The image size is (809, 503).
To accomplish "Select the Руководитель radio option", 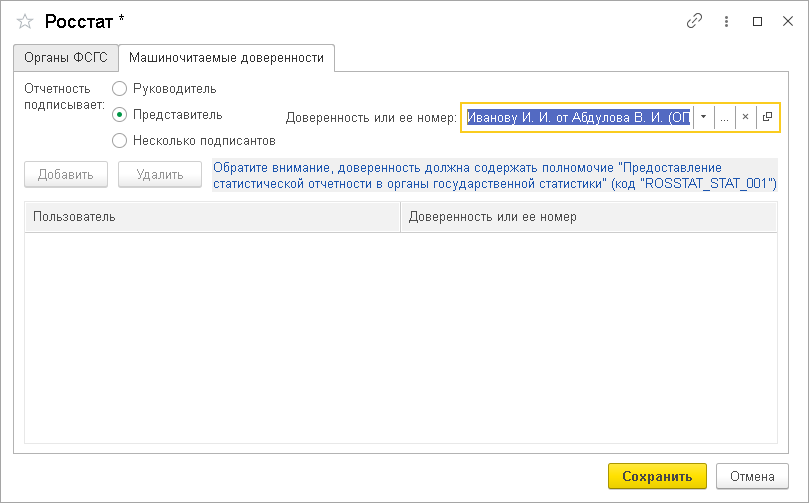I will [x=120, y=89].
